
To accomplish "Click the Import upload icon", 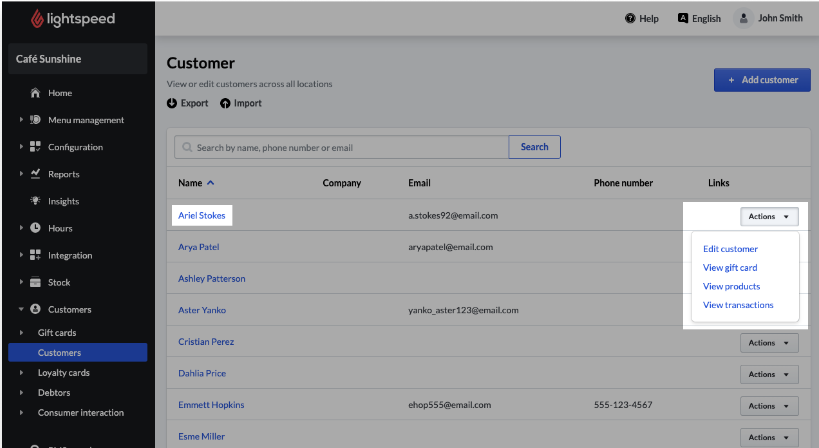I will [x=225, y=103].
